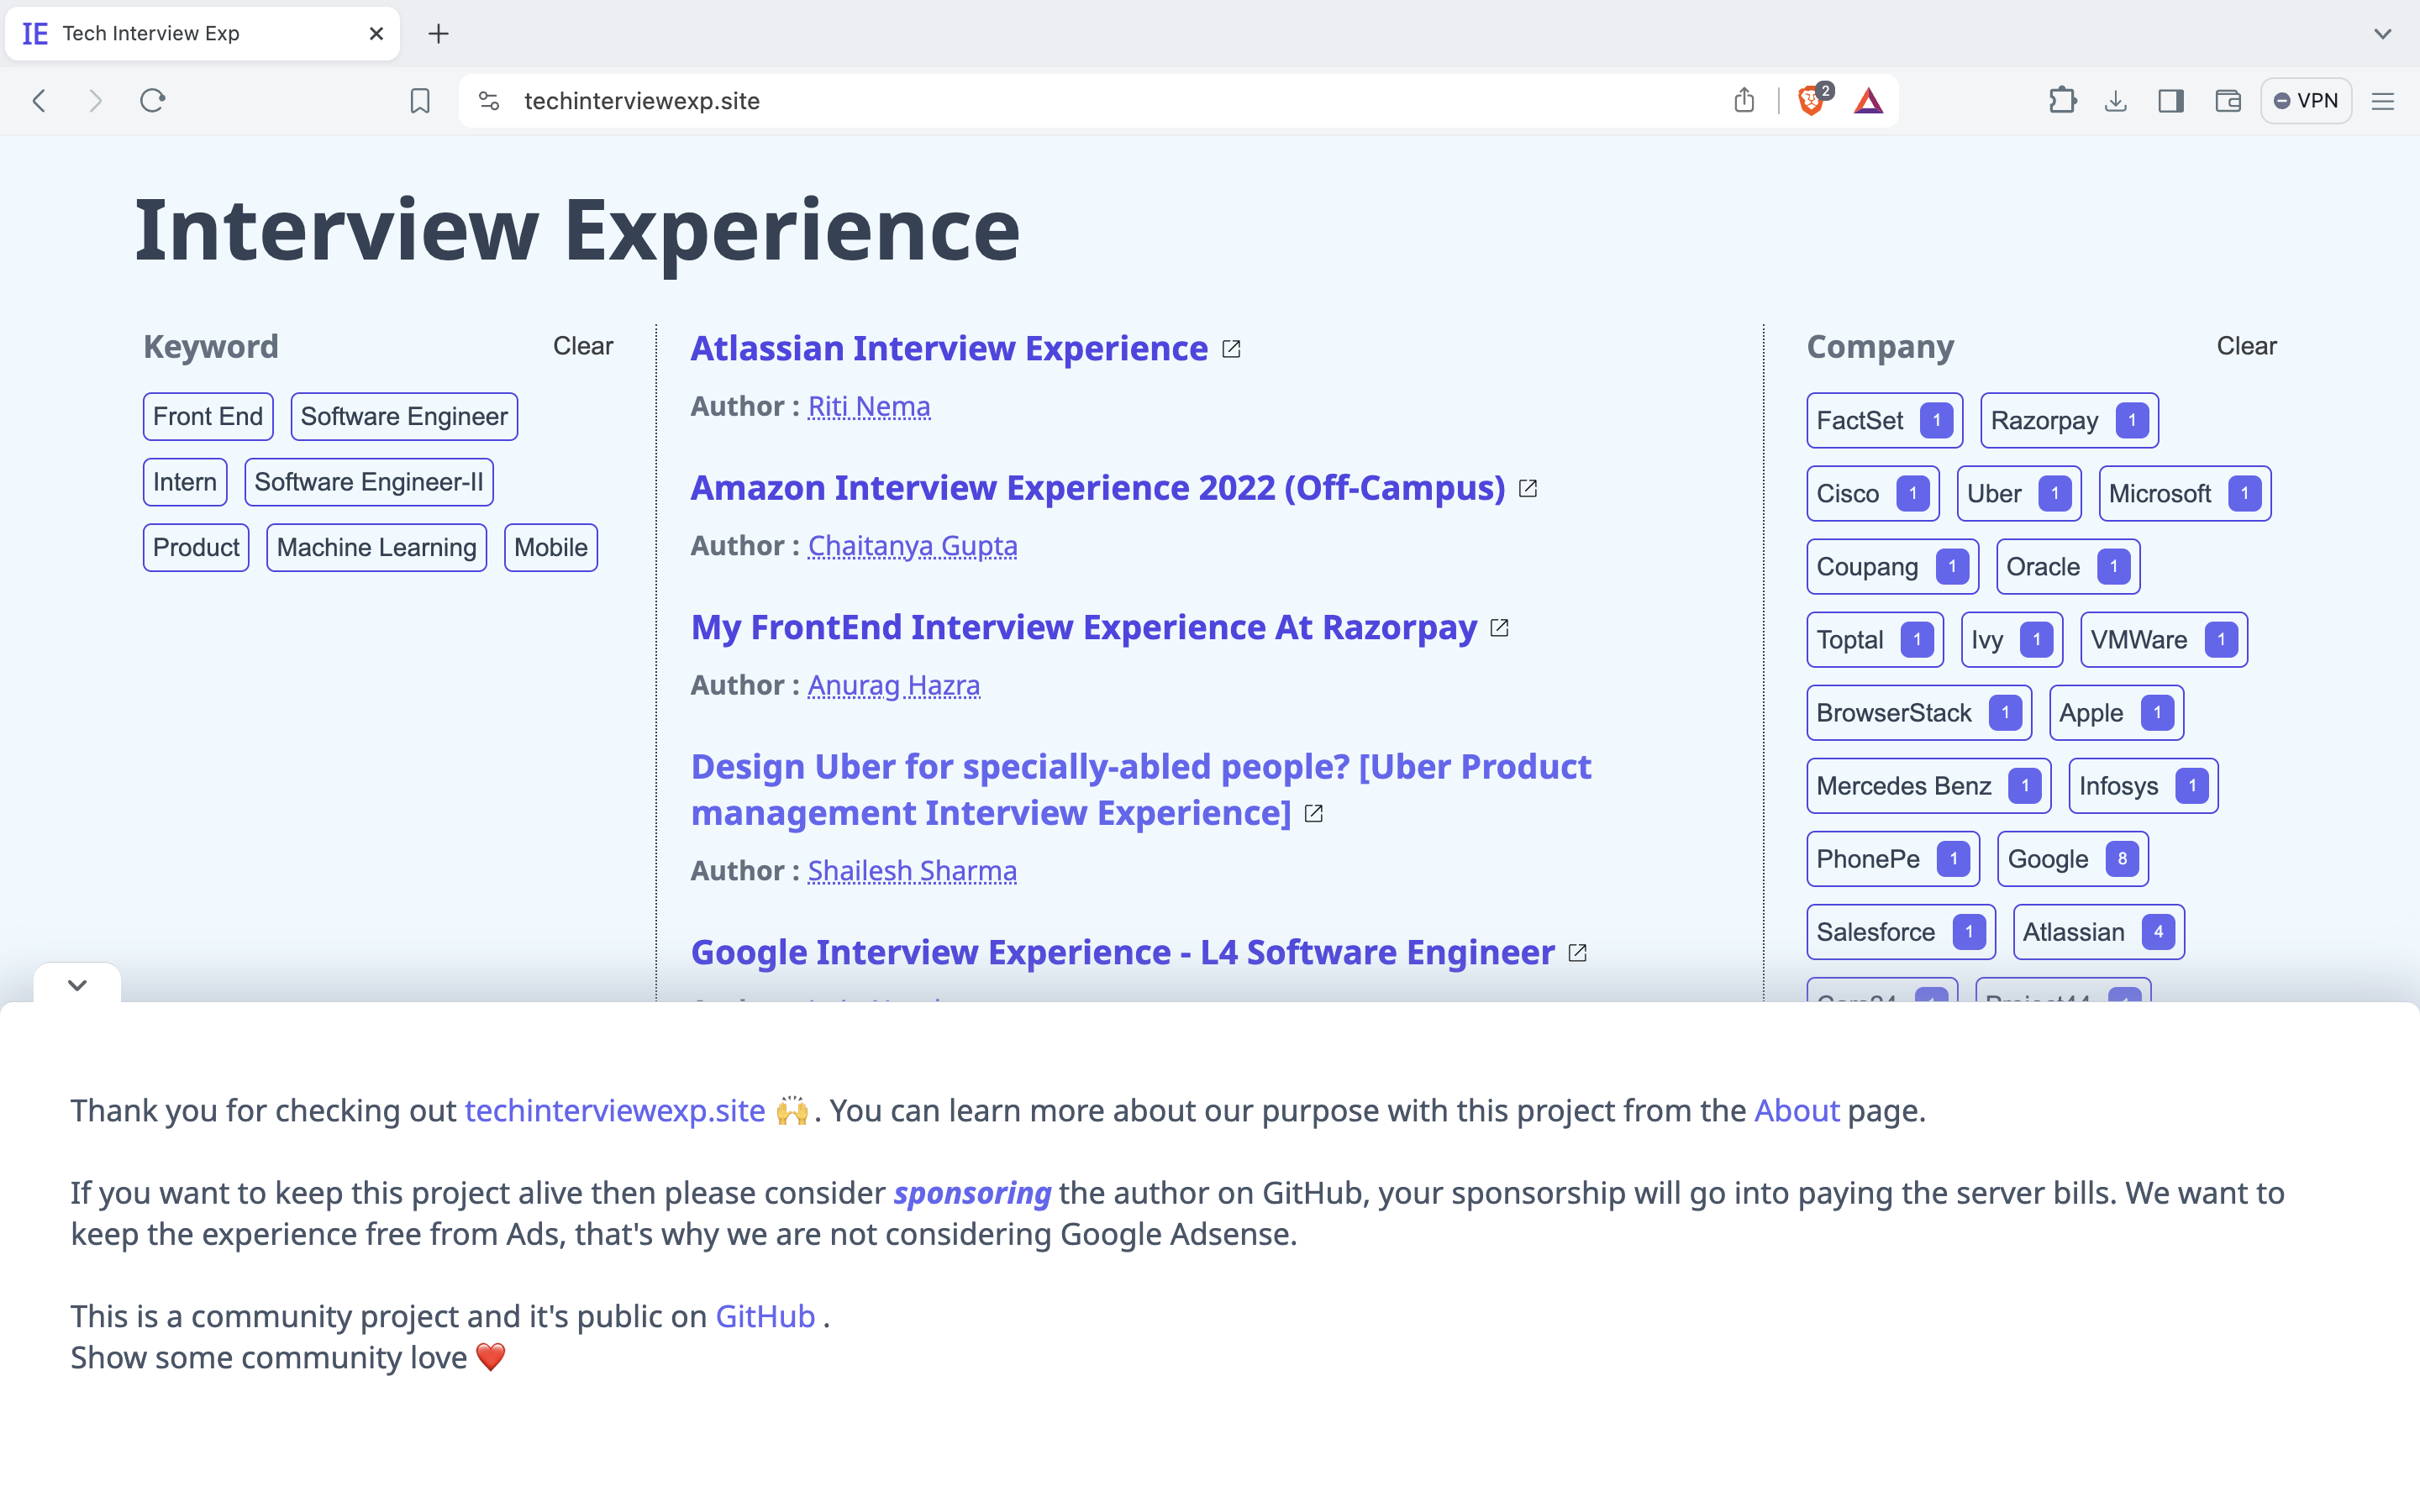
Task: Click the sponsoring link in banner
Action: tap(972, 1193)
